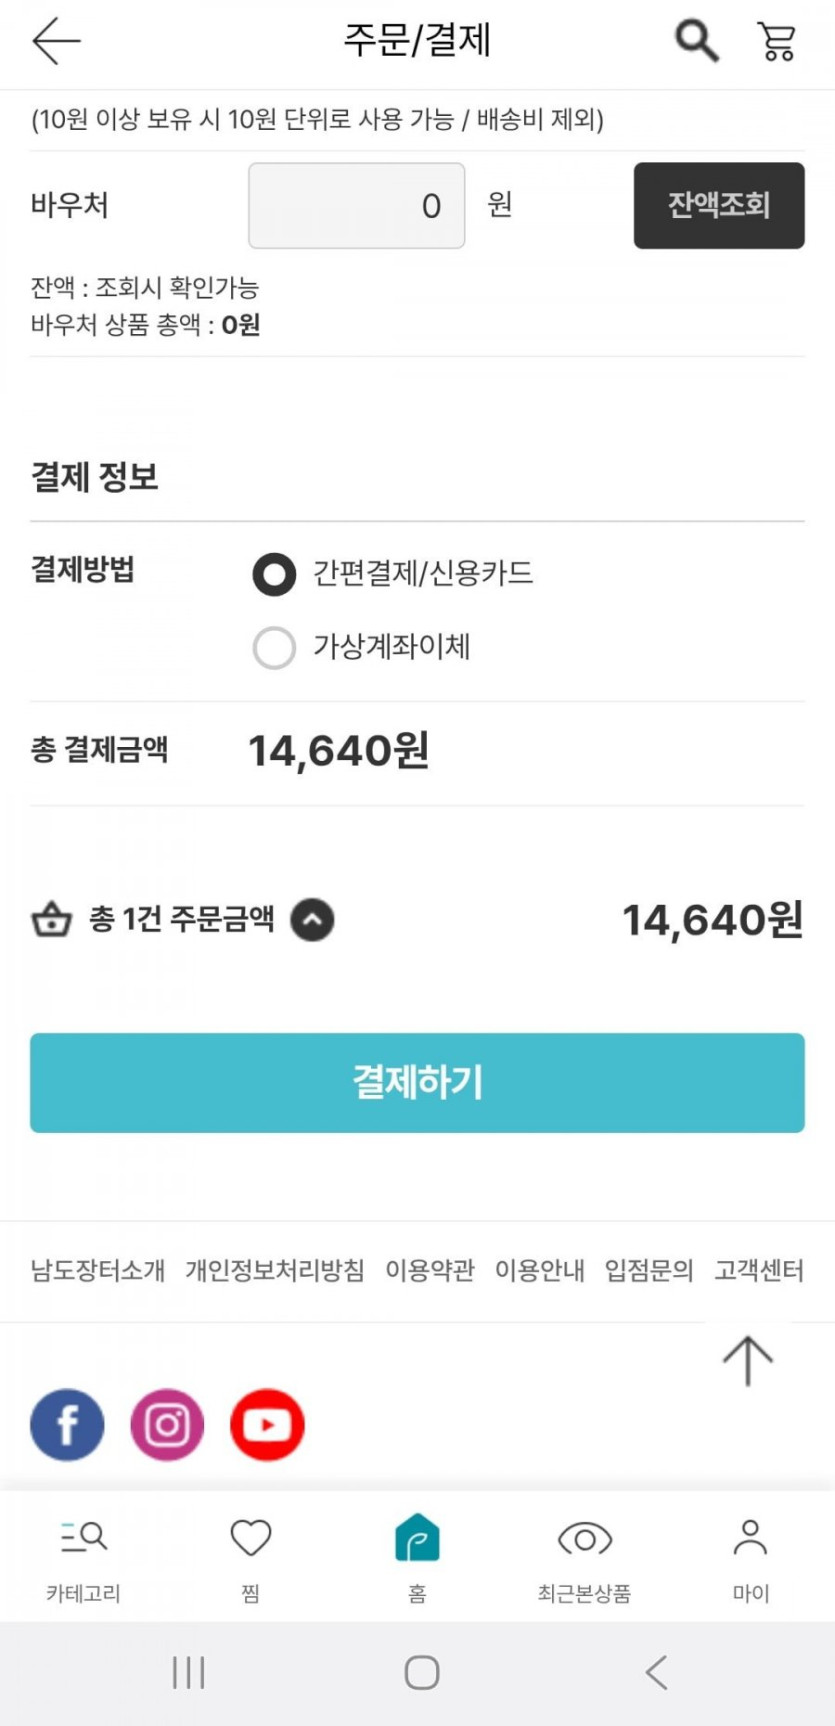Select 가상계좌이체 payment method

[274, 647]
